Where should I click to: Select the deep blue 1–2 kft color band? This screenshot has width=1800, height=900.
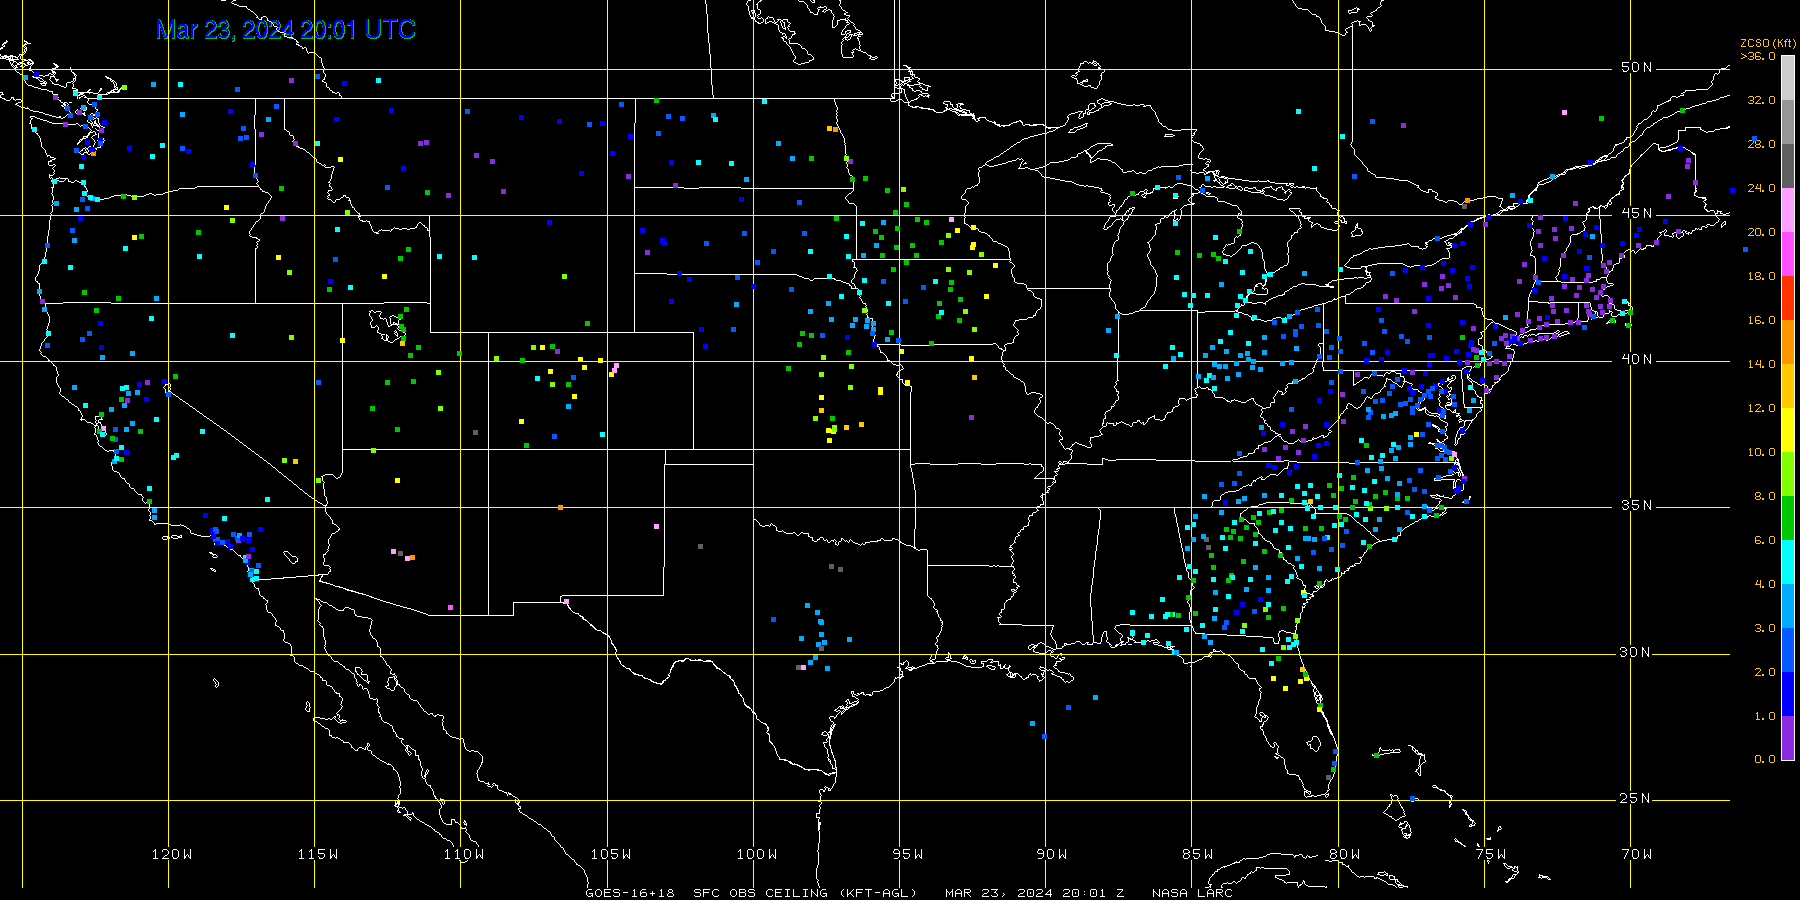point(1788,694)
